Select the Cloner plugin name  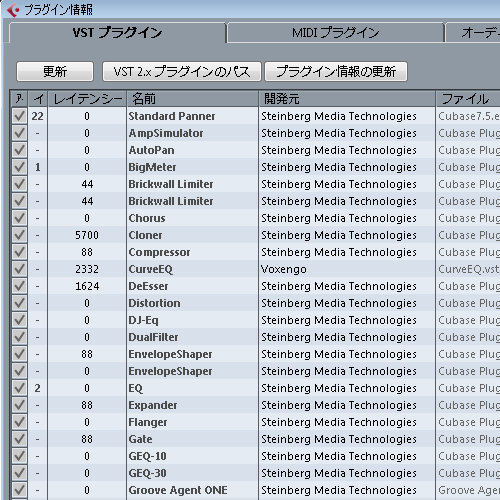point(145,235)
